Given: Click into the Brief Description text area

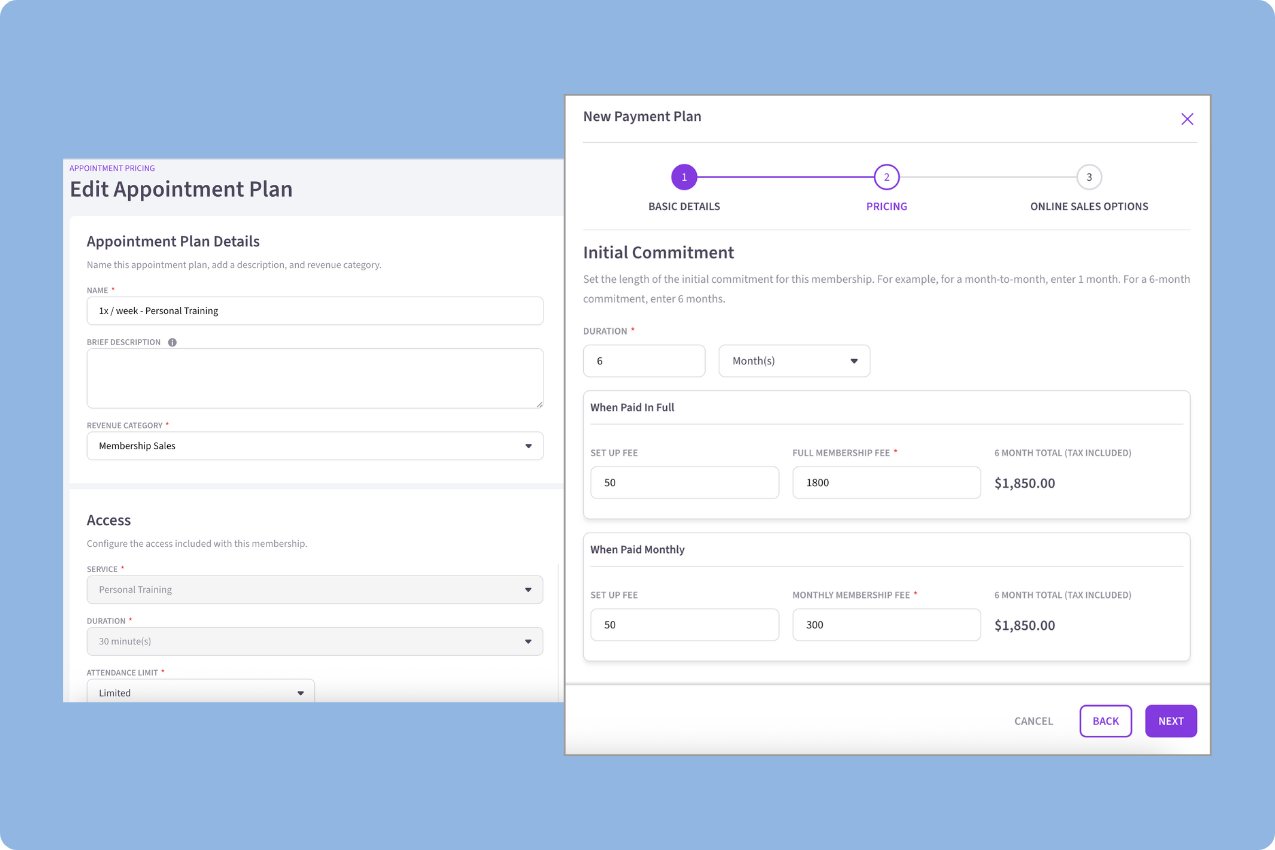Looking at the screenshot, I should (x=315, y=378).
